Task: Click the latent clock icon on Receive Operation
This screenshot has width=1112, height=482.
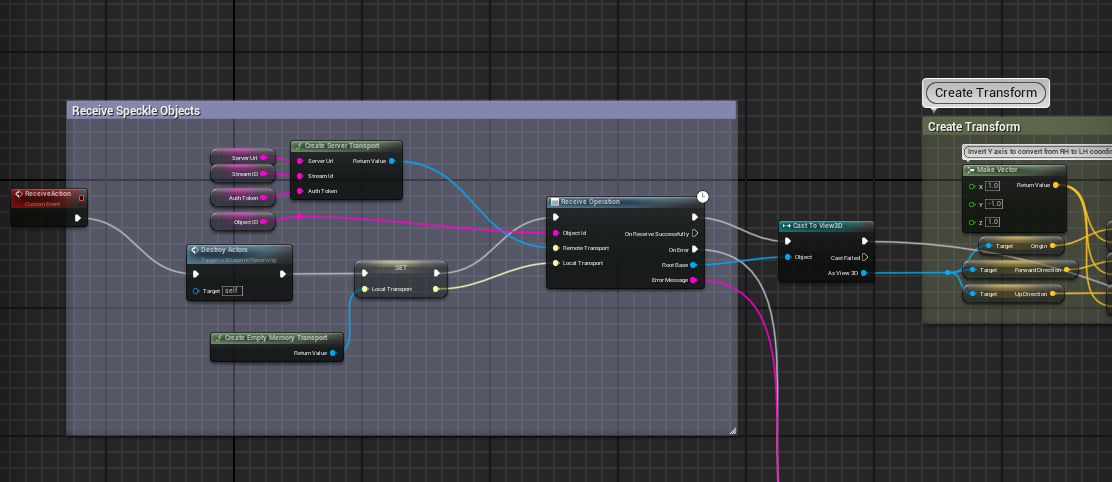Action: coord(702,196)
